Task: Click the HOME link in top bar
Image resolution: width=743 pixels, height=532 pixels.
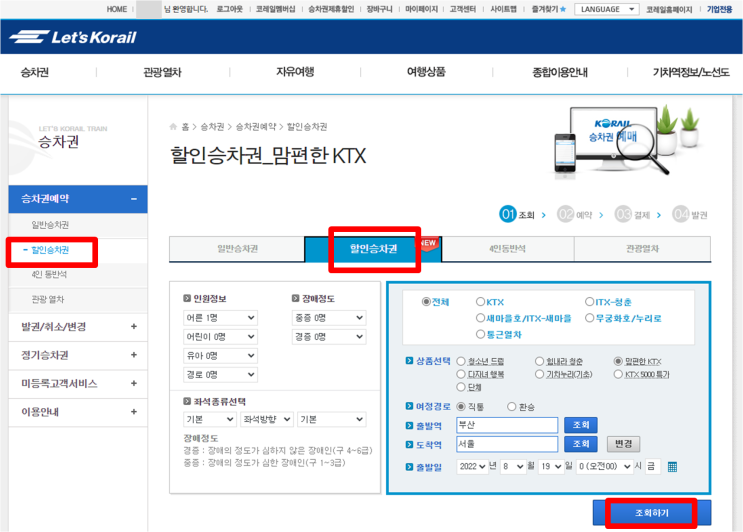Action: pos(117,9)
